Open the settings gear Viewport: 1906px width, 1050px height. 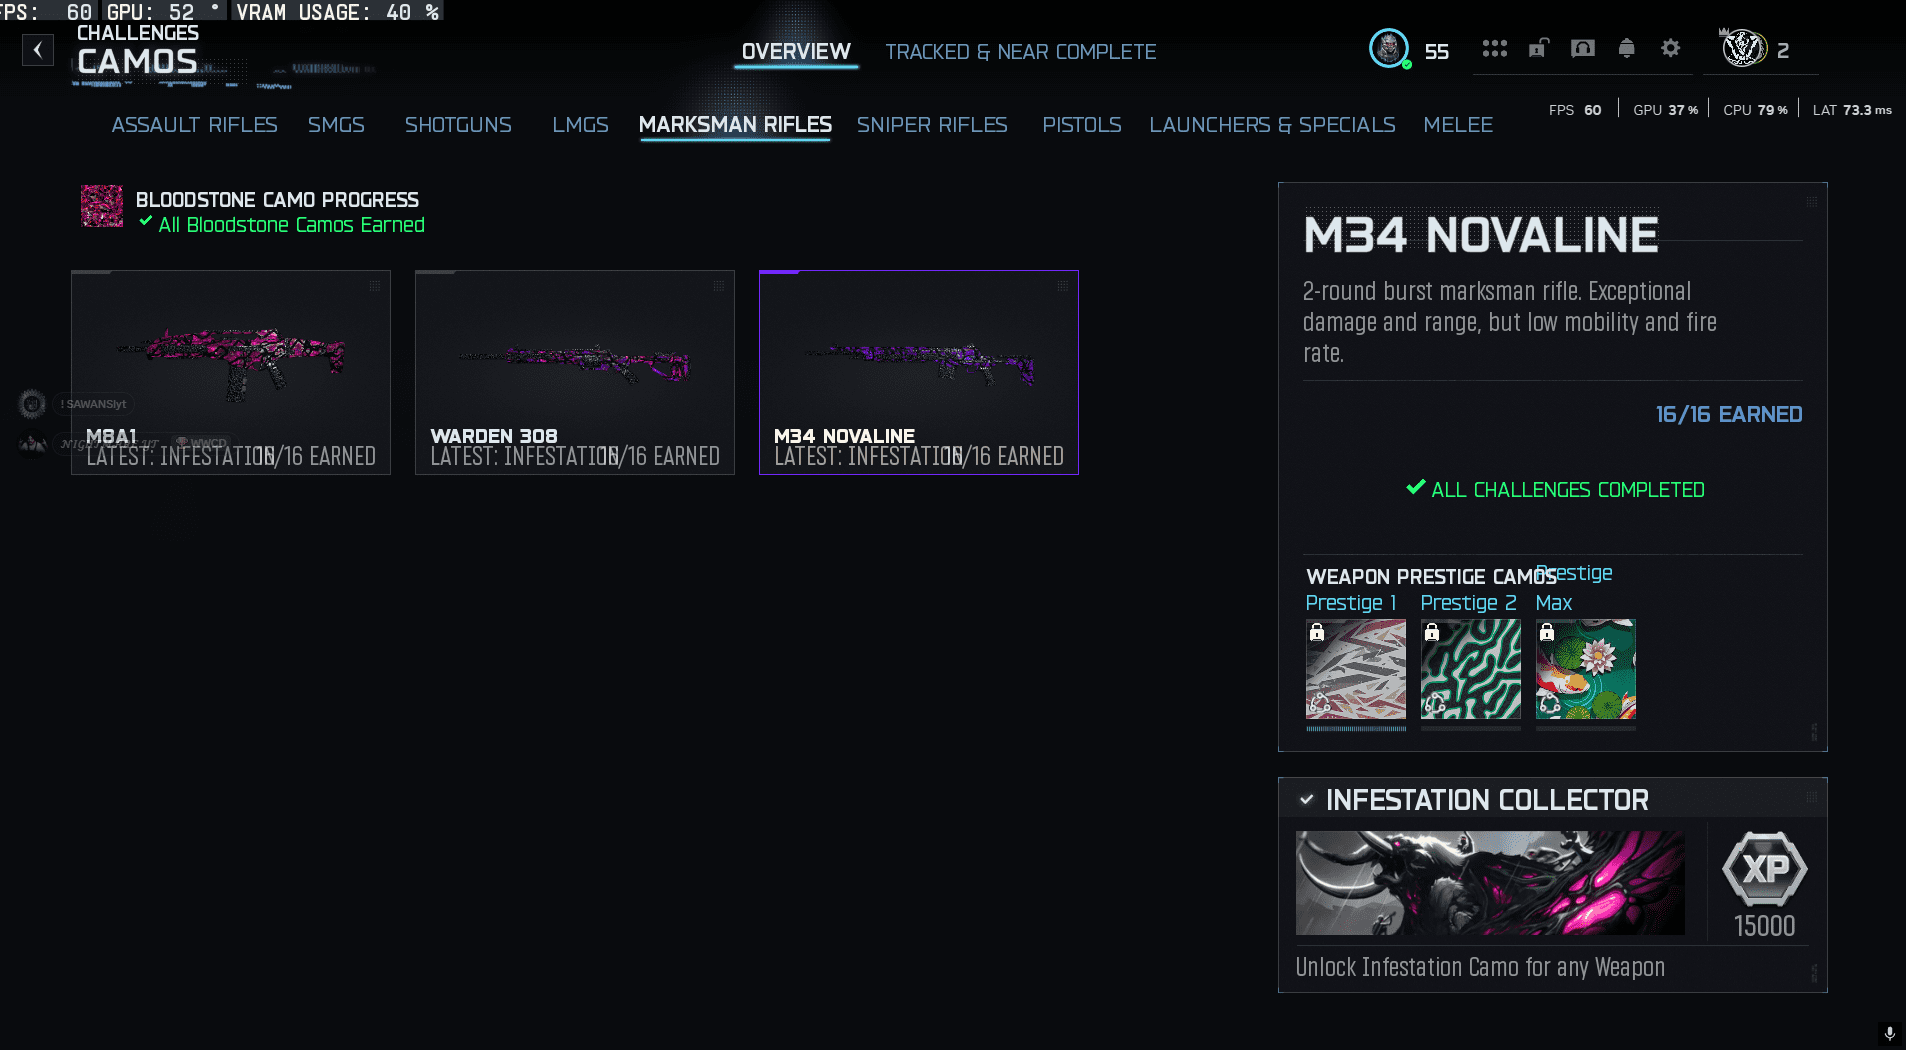click(x=1670, y=49)
